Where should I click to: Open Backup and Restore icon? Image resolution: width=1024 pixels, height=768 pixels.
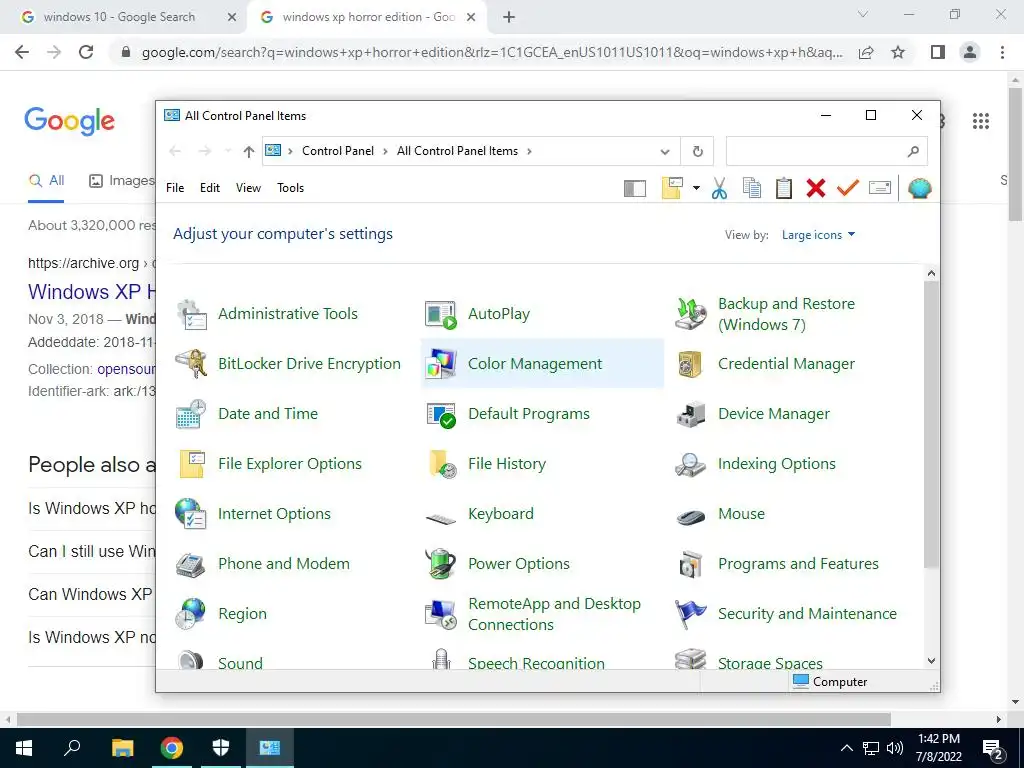(x=691, y=314)
